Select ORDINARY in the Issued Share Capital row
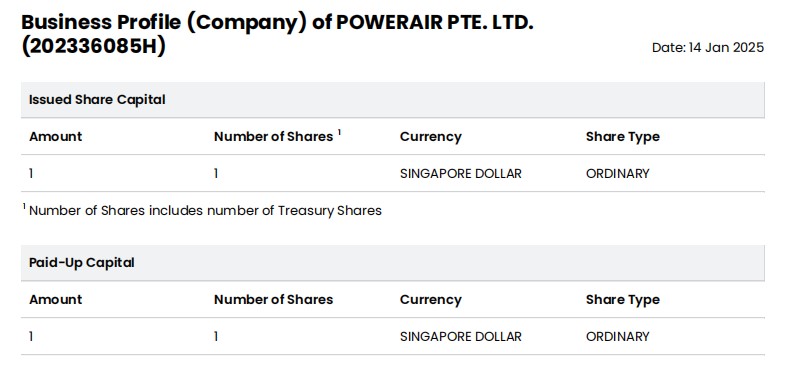 point(618,173)
